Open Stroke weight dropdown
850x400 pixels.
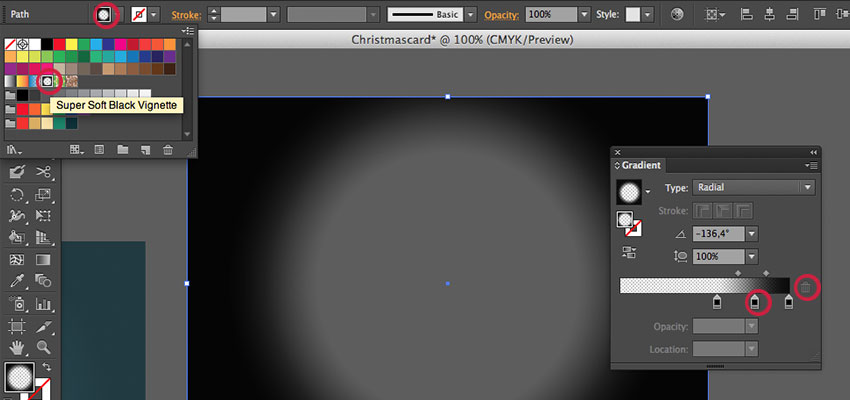pos(273,15)
